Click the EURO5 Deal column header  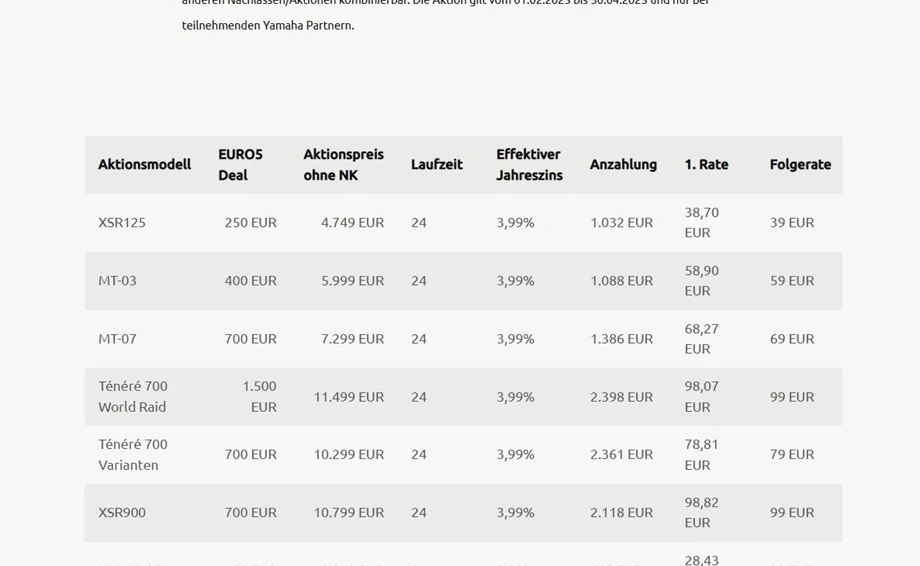(240, 164)
